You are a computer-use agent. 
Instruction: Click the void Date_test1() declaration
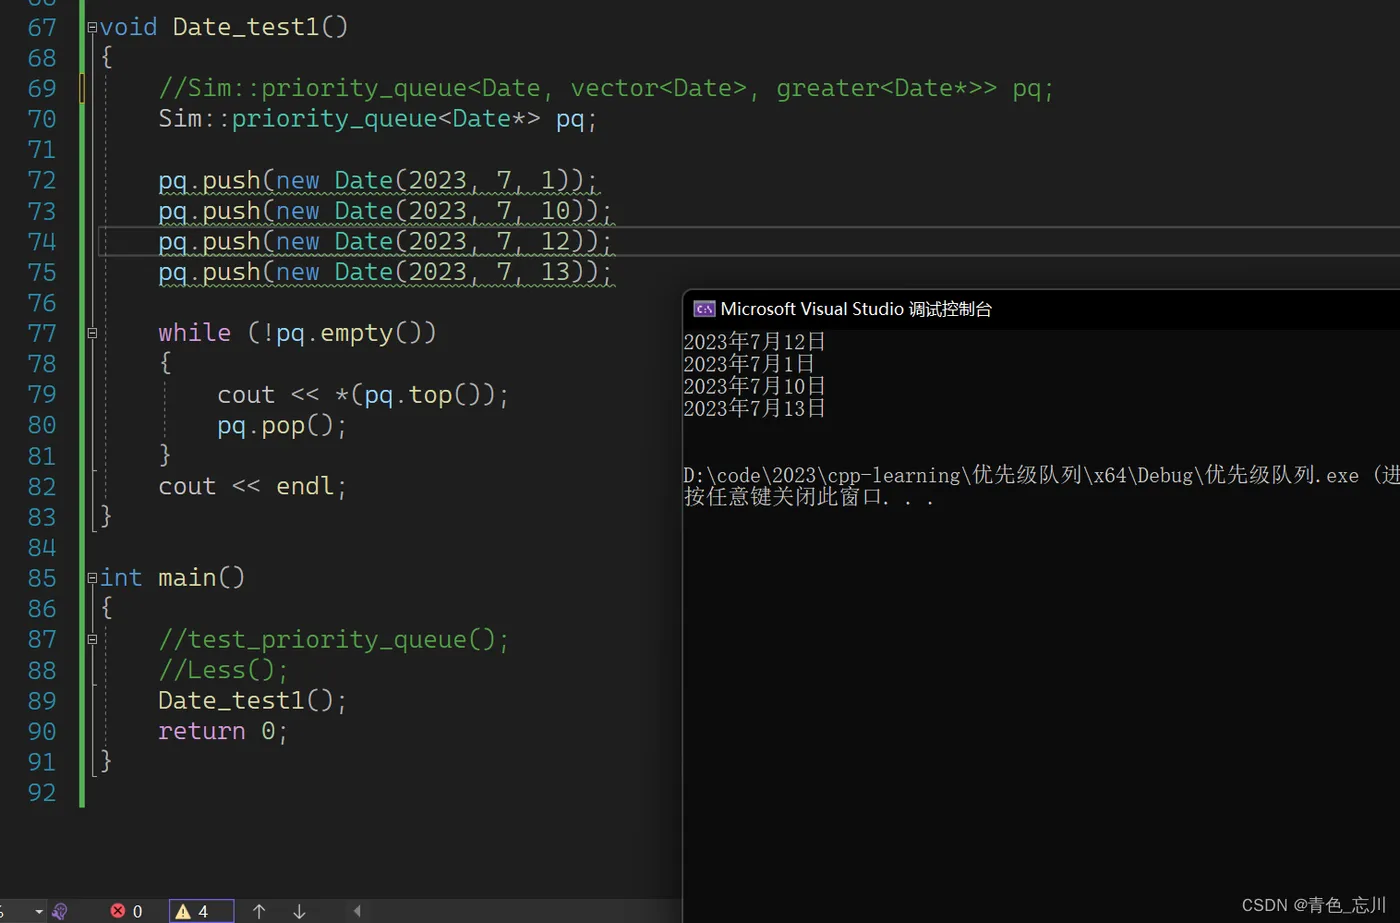224,27
